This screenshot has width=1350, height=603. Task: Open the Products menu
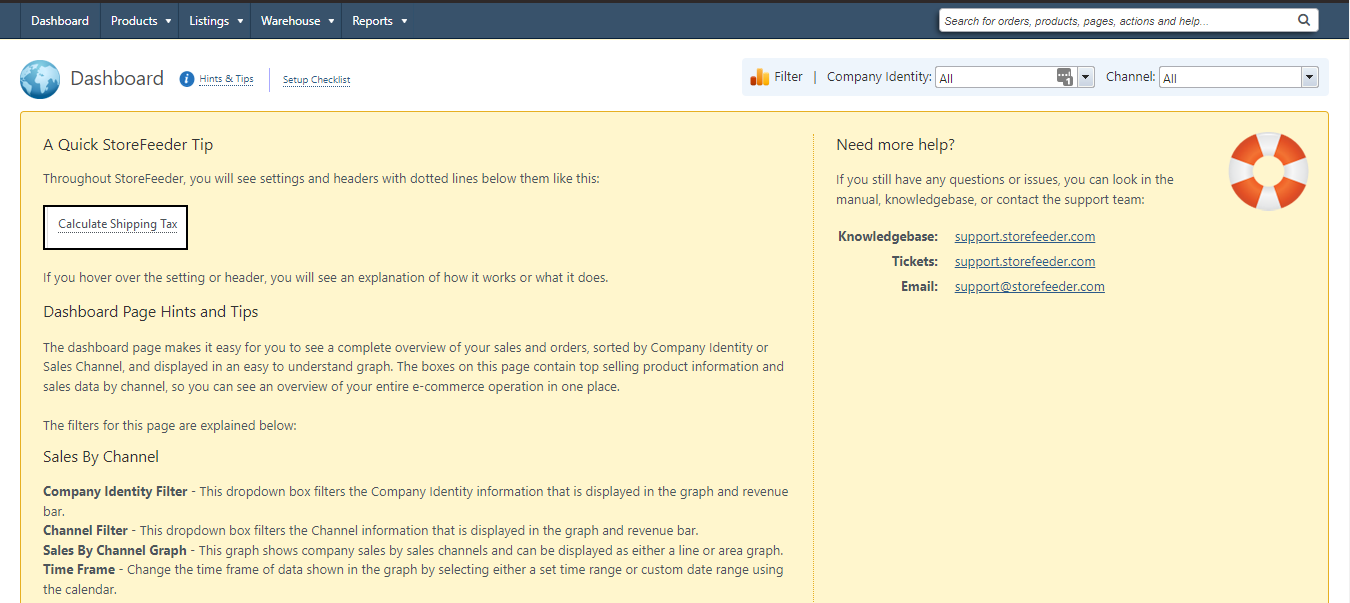pyautogui.click(x=140, y=20)
